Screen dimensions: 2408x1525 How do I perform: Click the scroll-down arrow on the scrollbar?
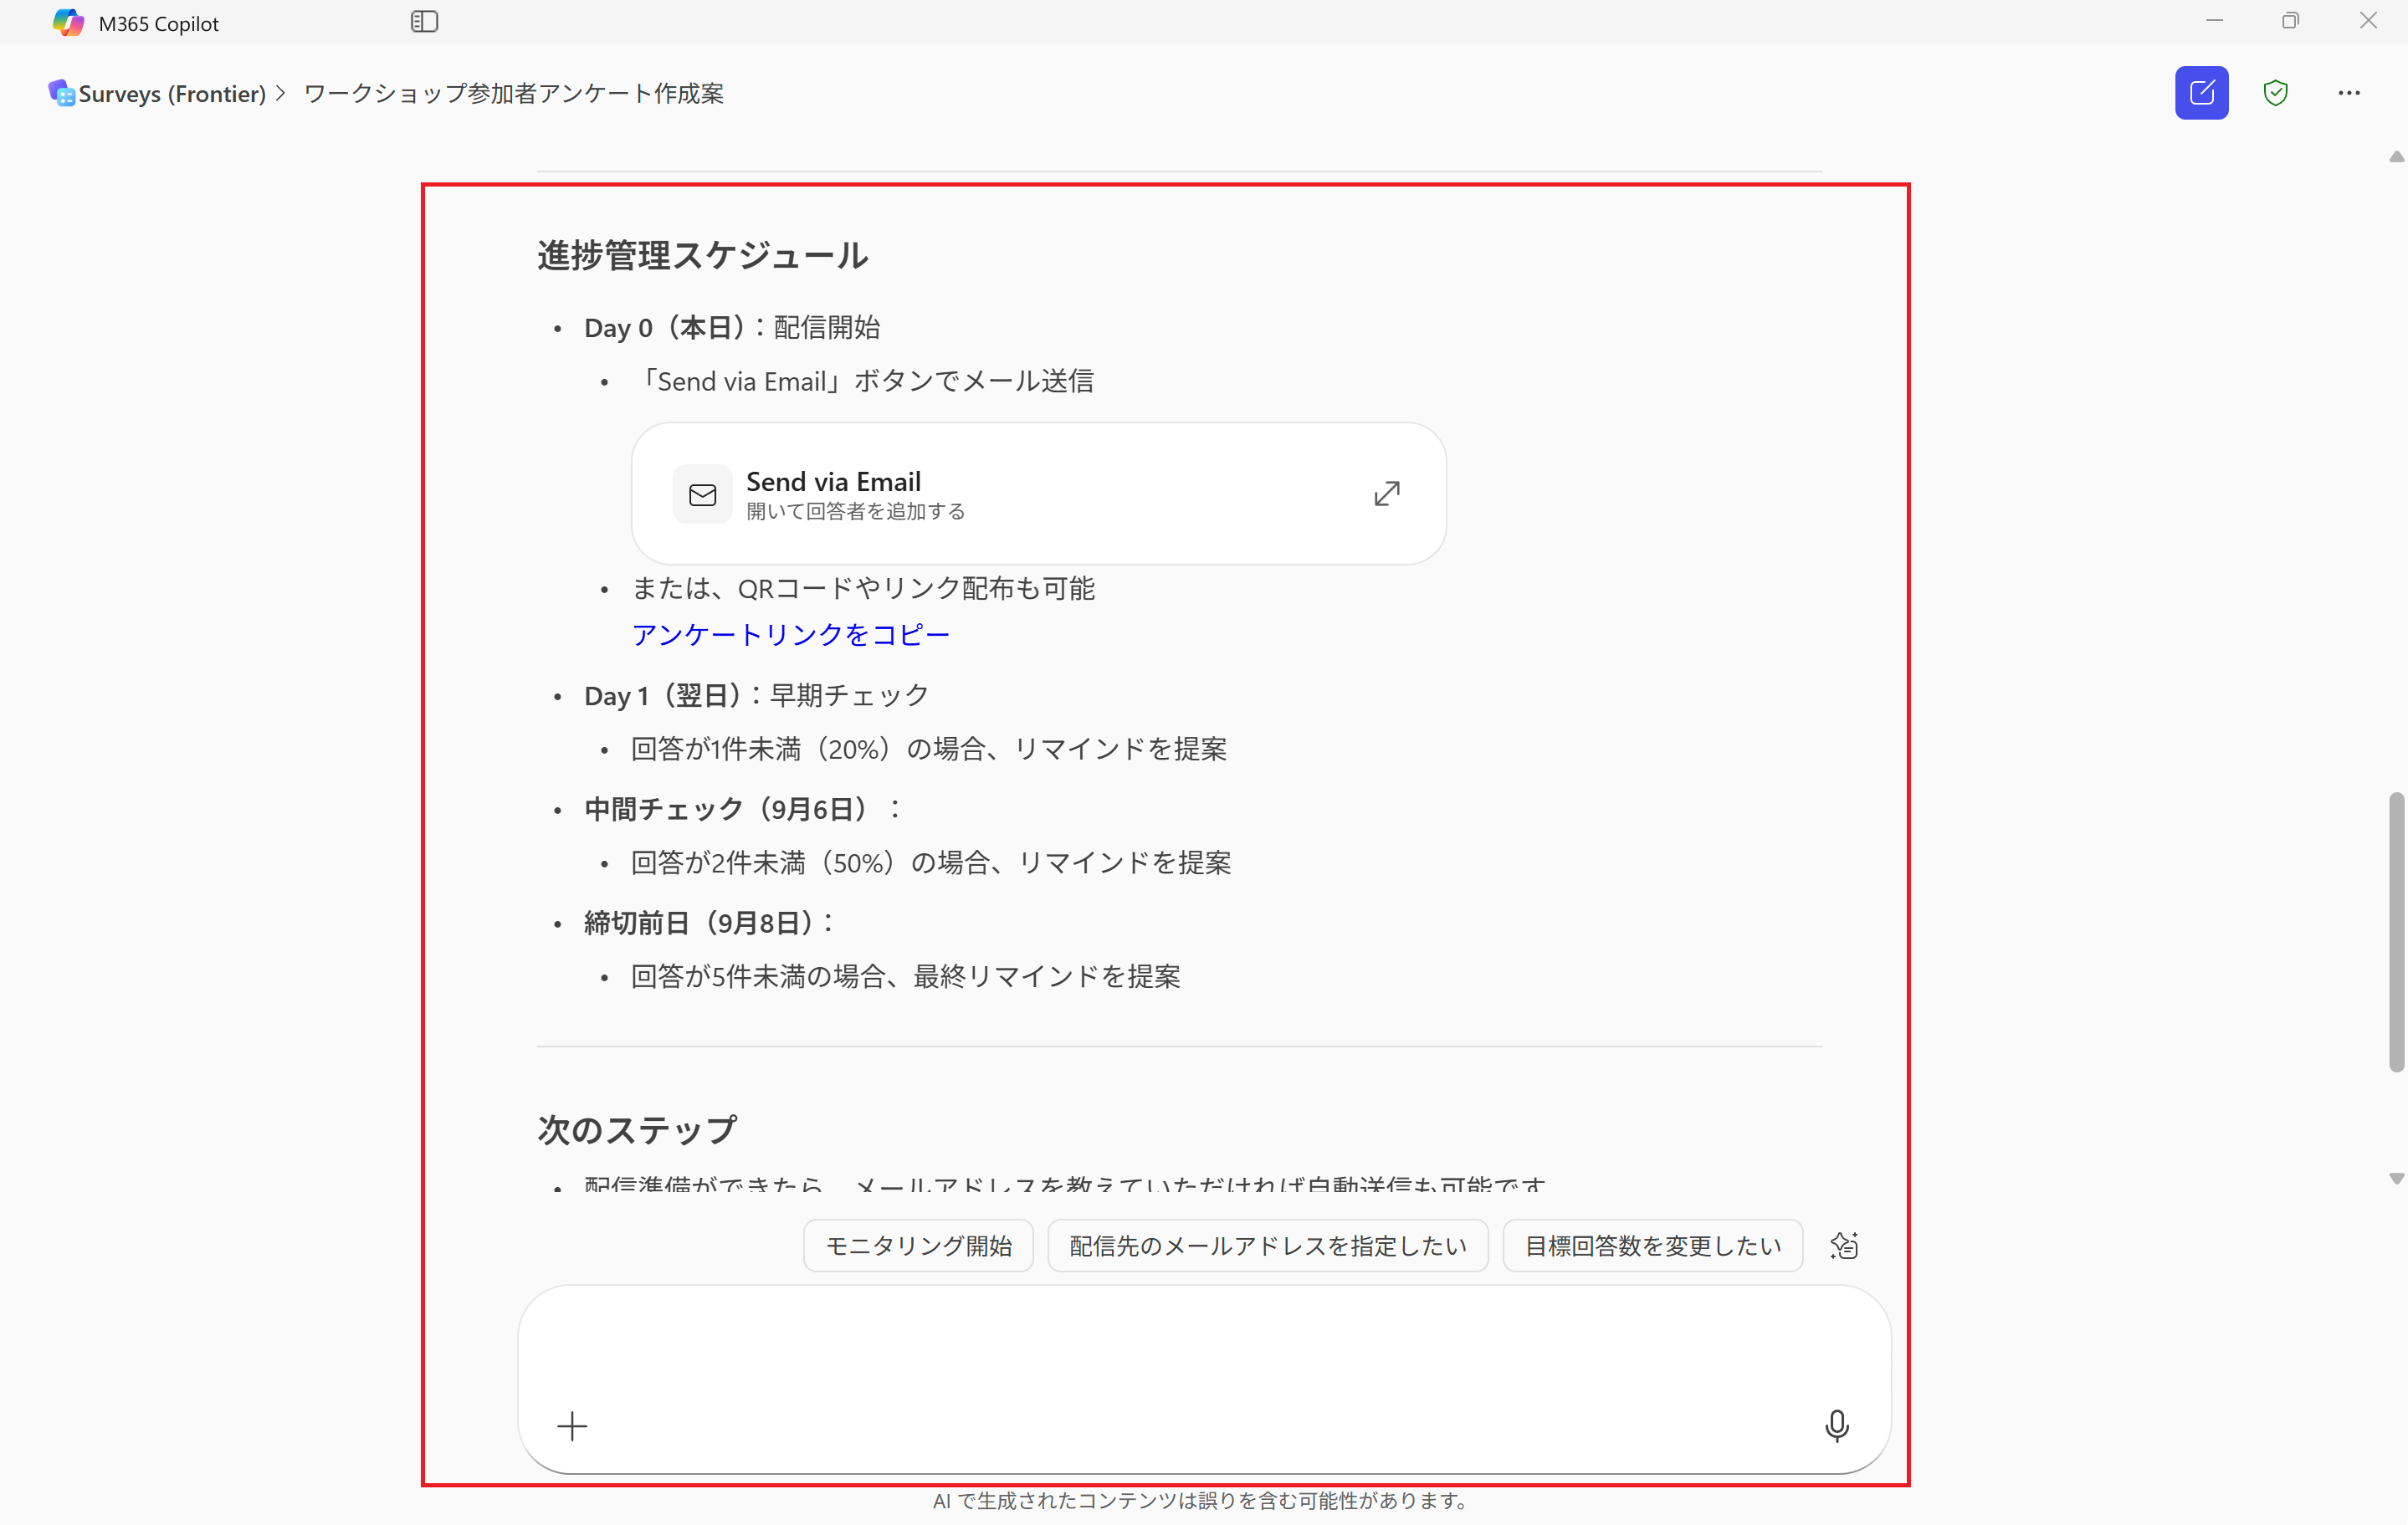point(2395,1178)
